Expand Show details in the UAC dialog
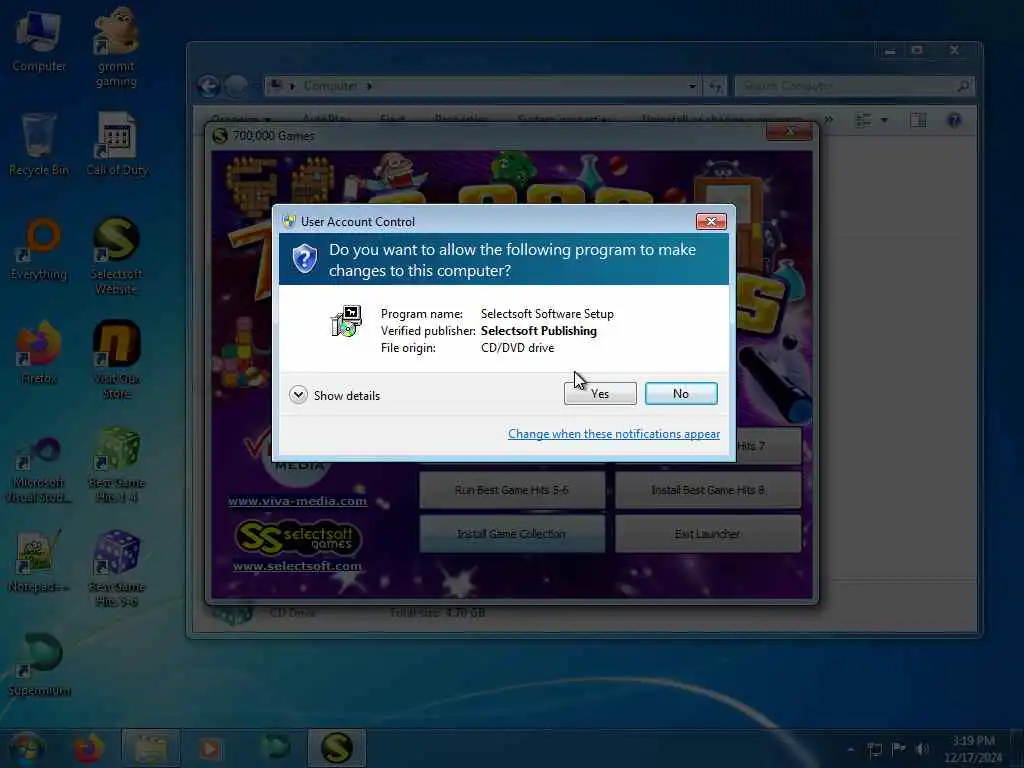This screenshot has width=1024, height=768. 334,395
